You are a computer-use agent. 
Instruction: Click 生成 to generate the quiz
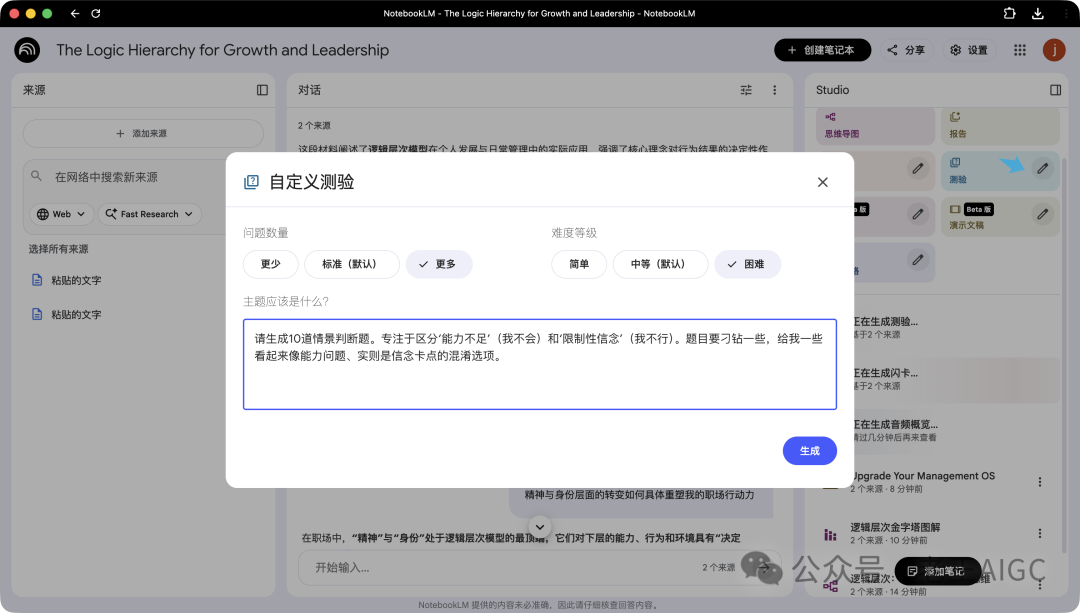pyautogui.click(x=809, y=450)
